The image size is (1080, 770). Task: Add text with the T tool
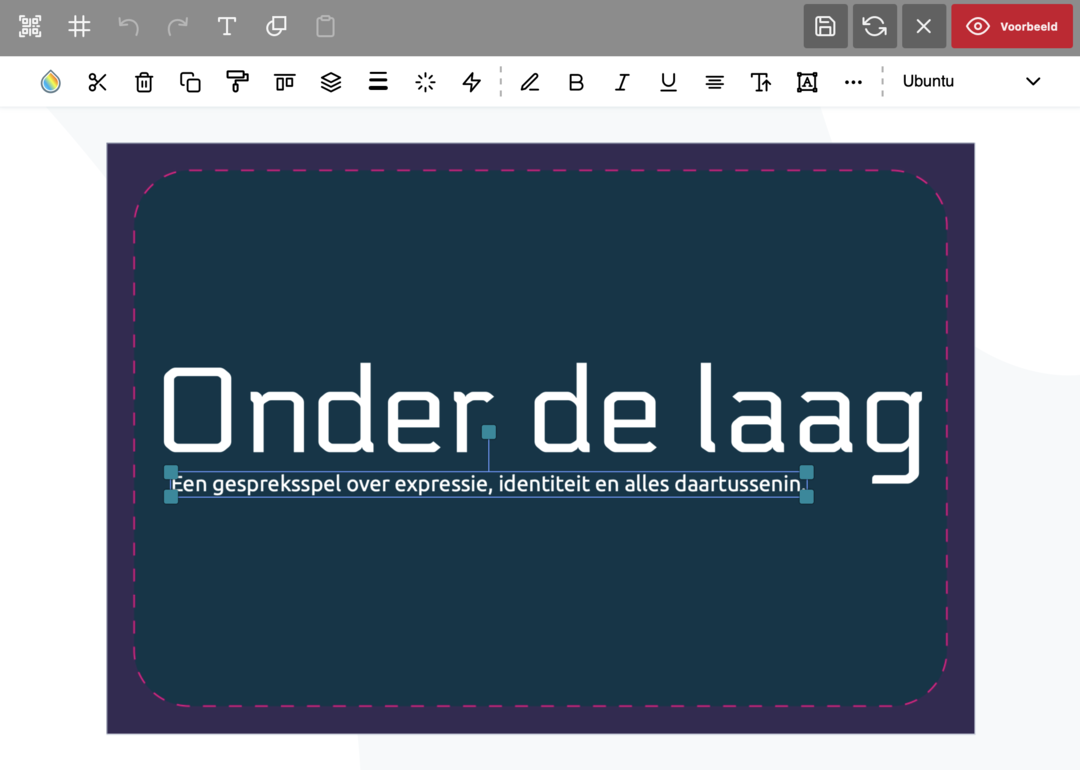(x=227, y=27)
